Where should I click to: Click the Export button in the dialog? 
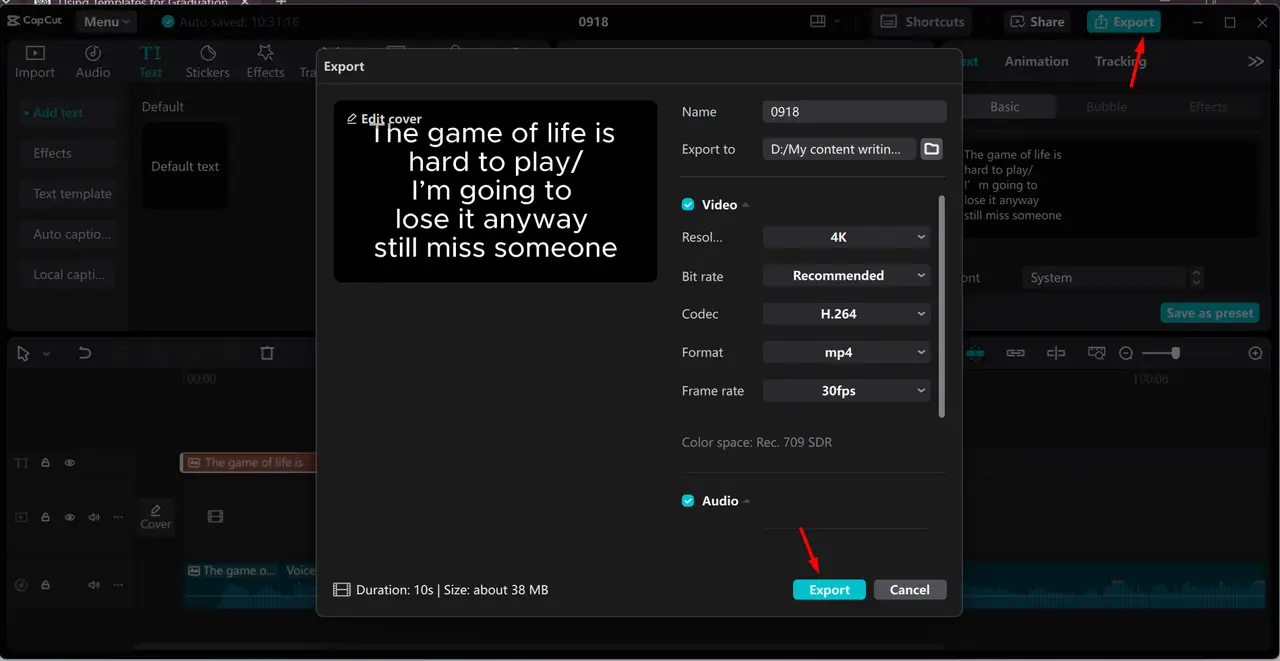pos(829,590)
